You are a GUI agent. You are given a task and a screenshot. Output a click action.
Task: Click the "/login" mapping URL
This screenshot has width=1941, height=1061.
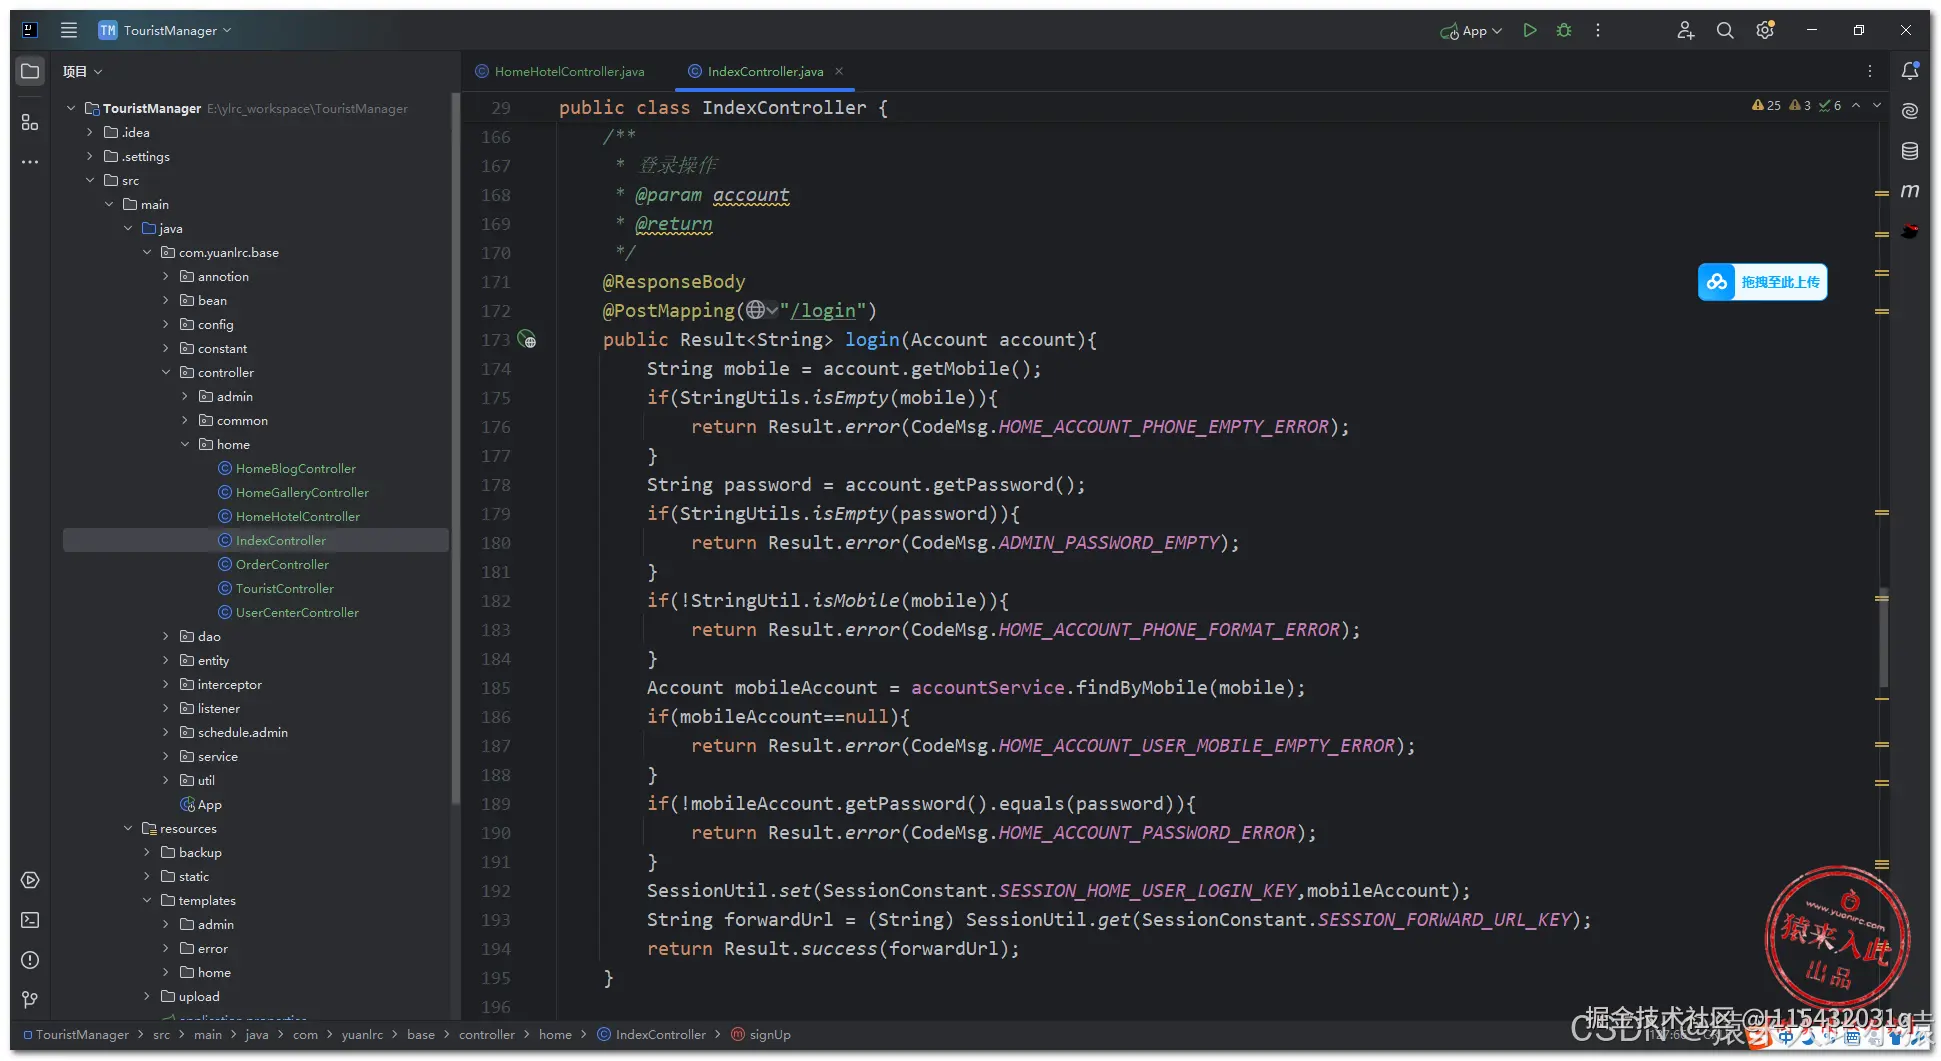[x=823, y=310]
